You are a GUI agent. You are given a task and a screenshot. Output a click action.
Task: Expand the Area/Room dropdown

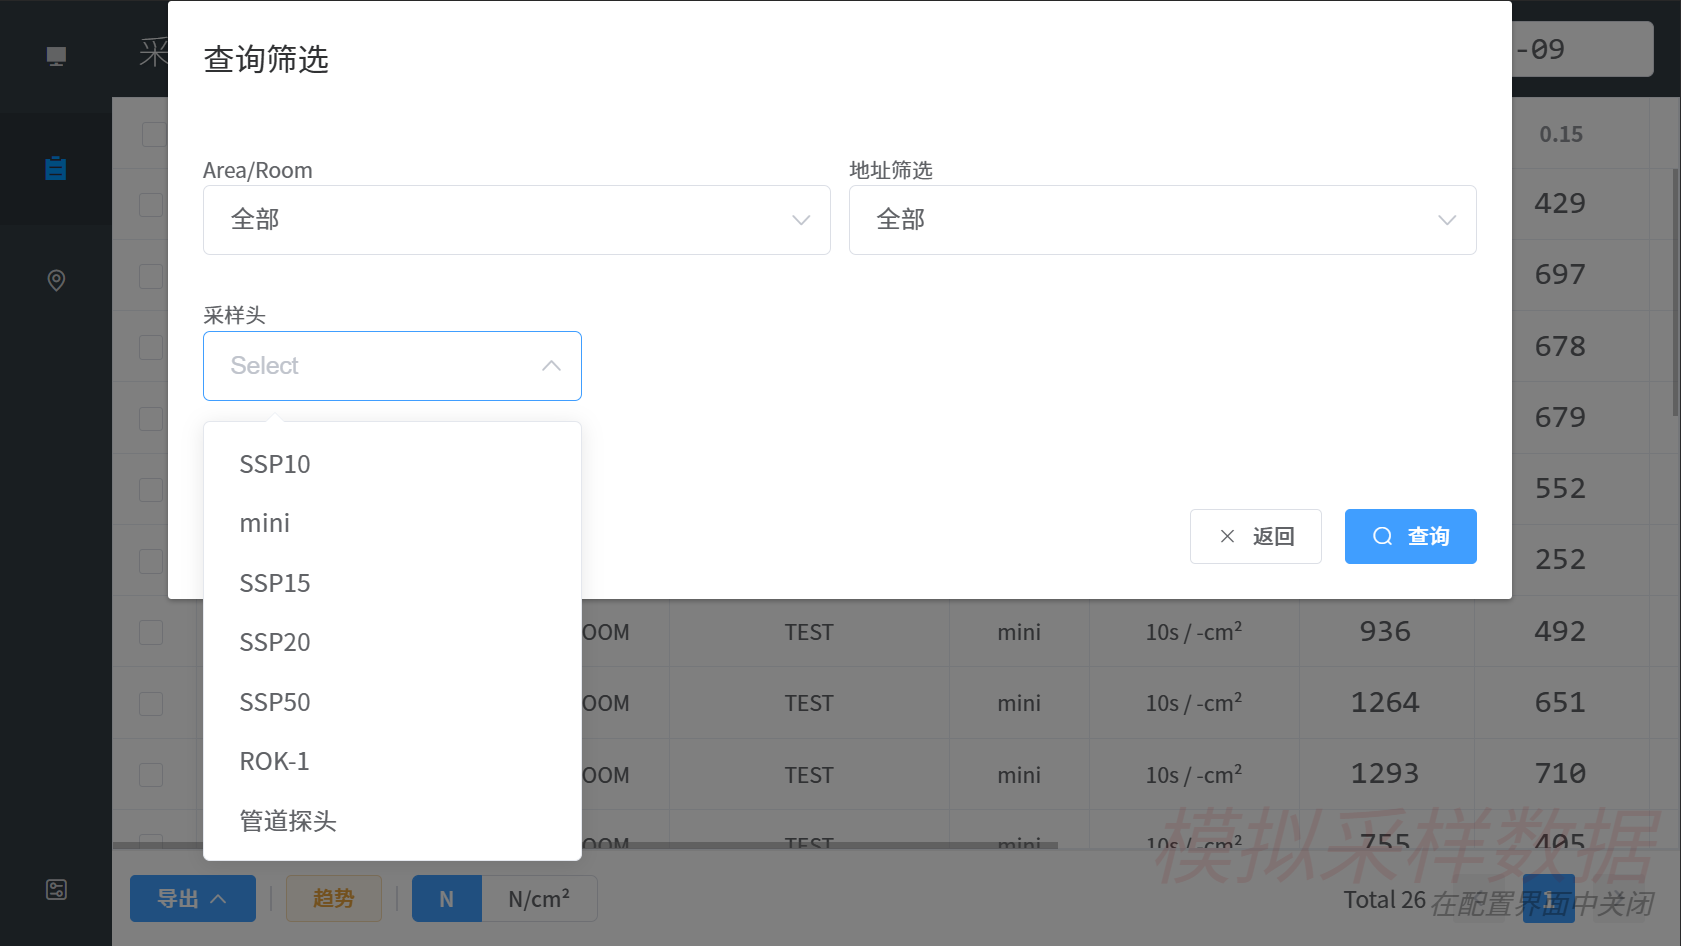click(516, 220)
